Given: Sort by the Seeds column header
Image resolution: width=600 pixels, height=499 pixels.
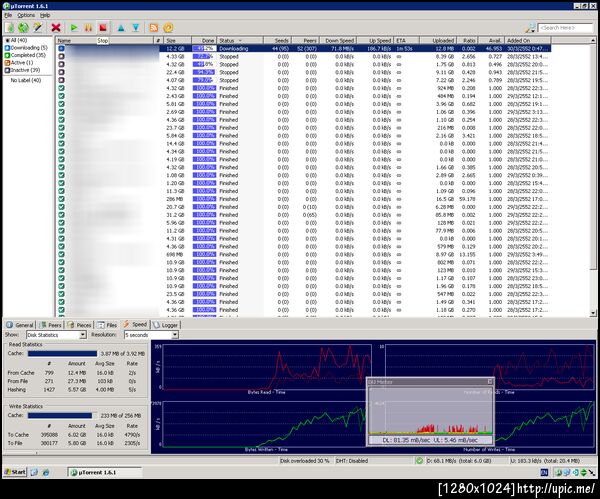Looking at the screenshot, I should coord(277,40).
